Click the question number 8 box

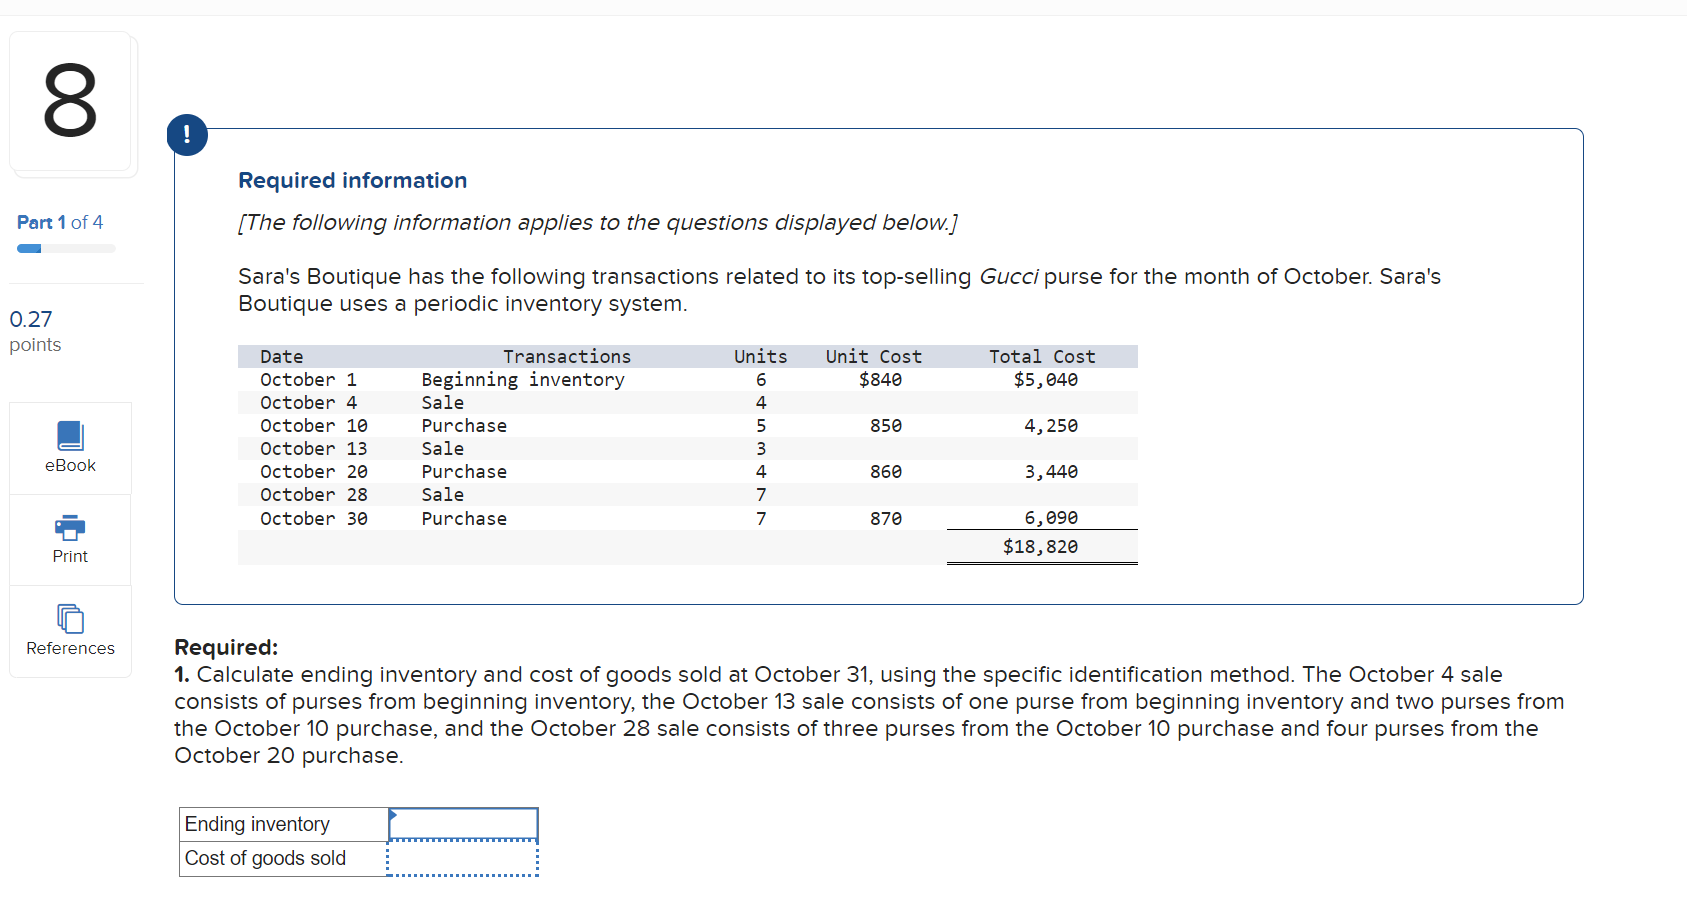70,101
